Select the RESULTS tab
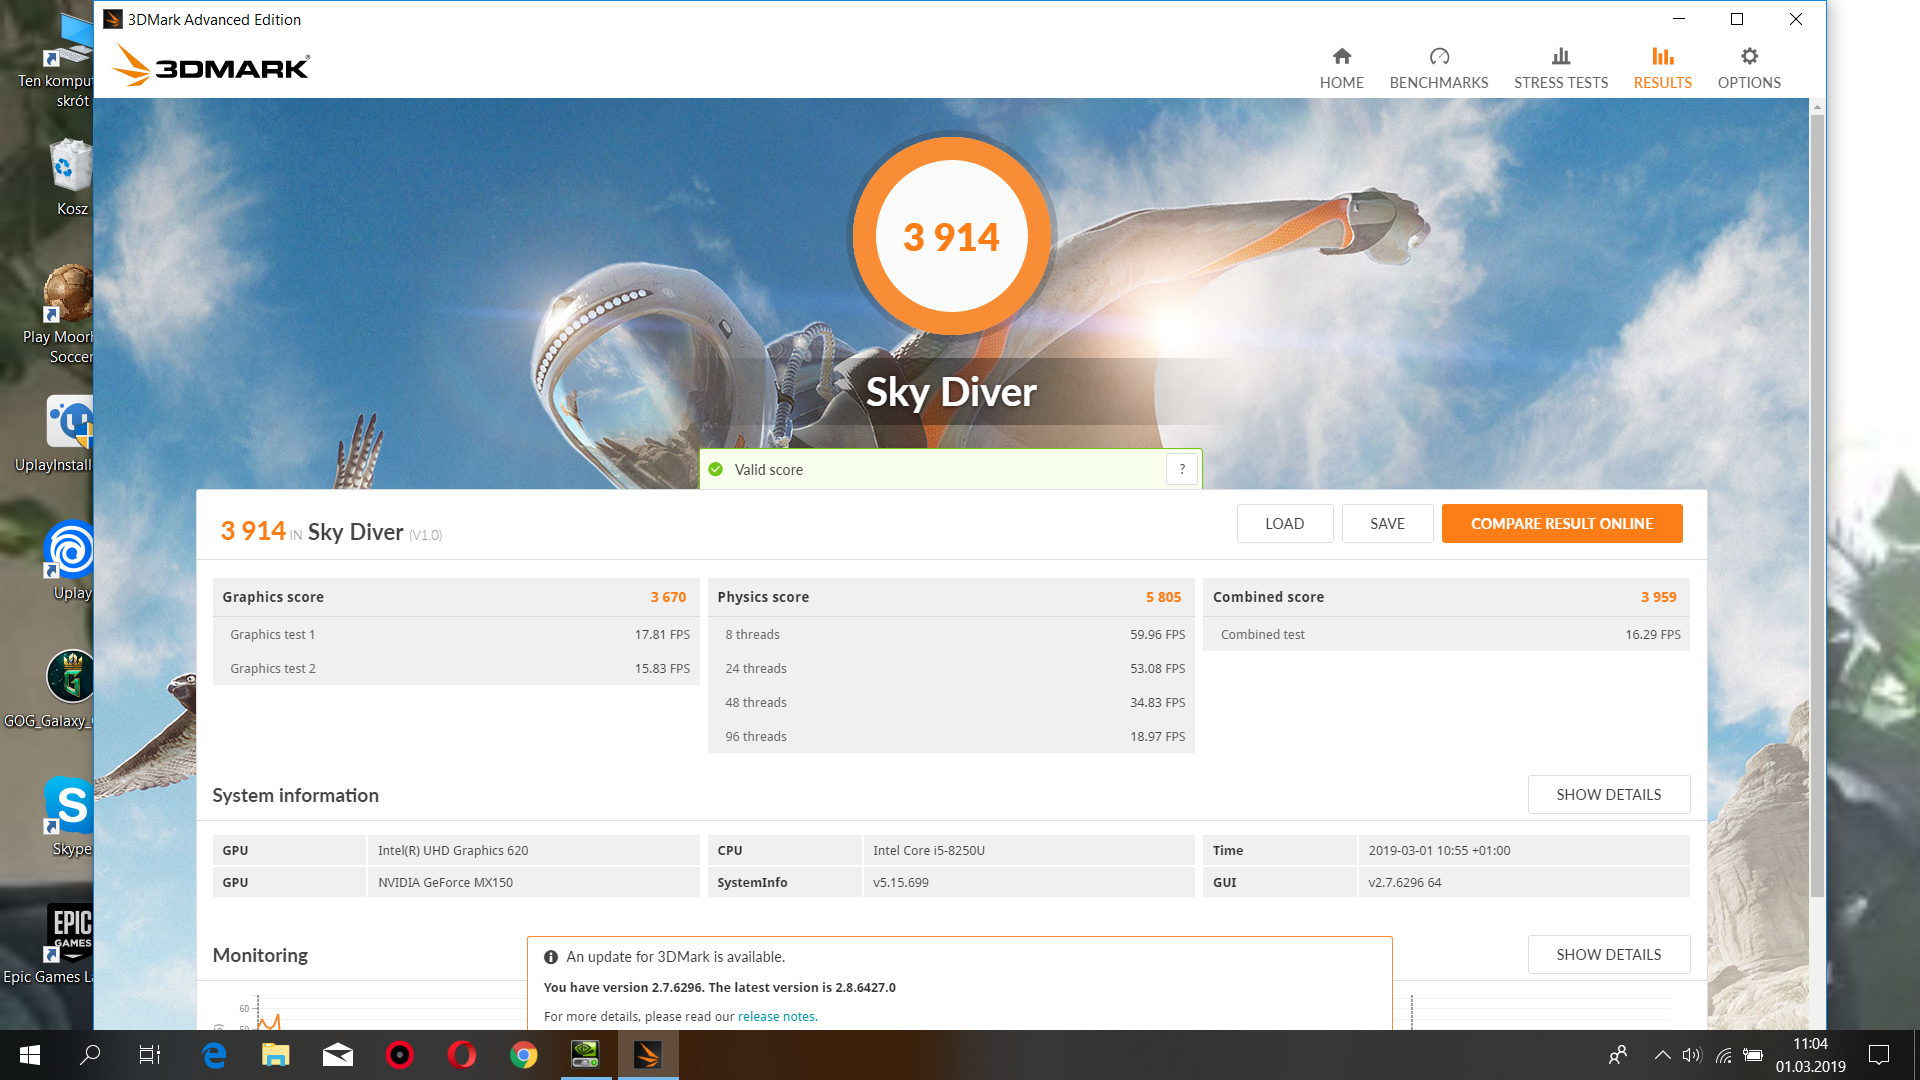Viewport: 1920px width, 1080px height. pyautogui.click(x=1662, y=68)
